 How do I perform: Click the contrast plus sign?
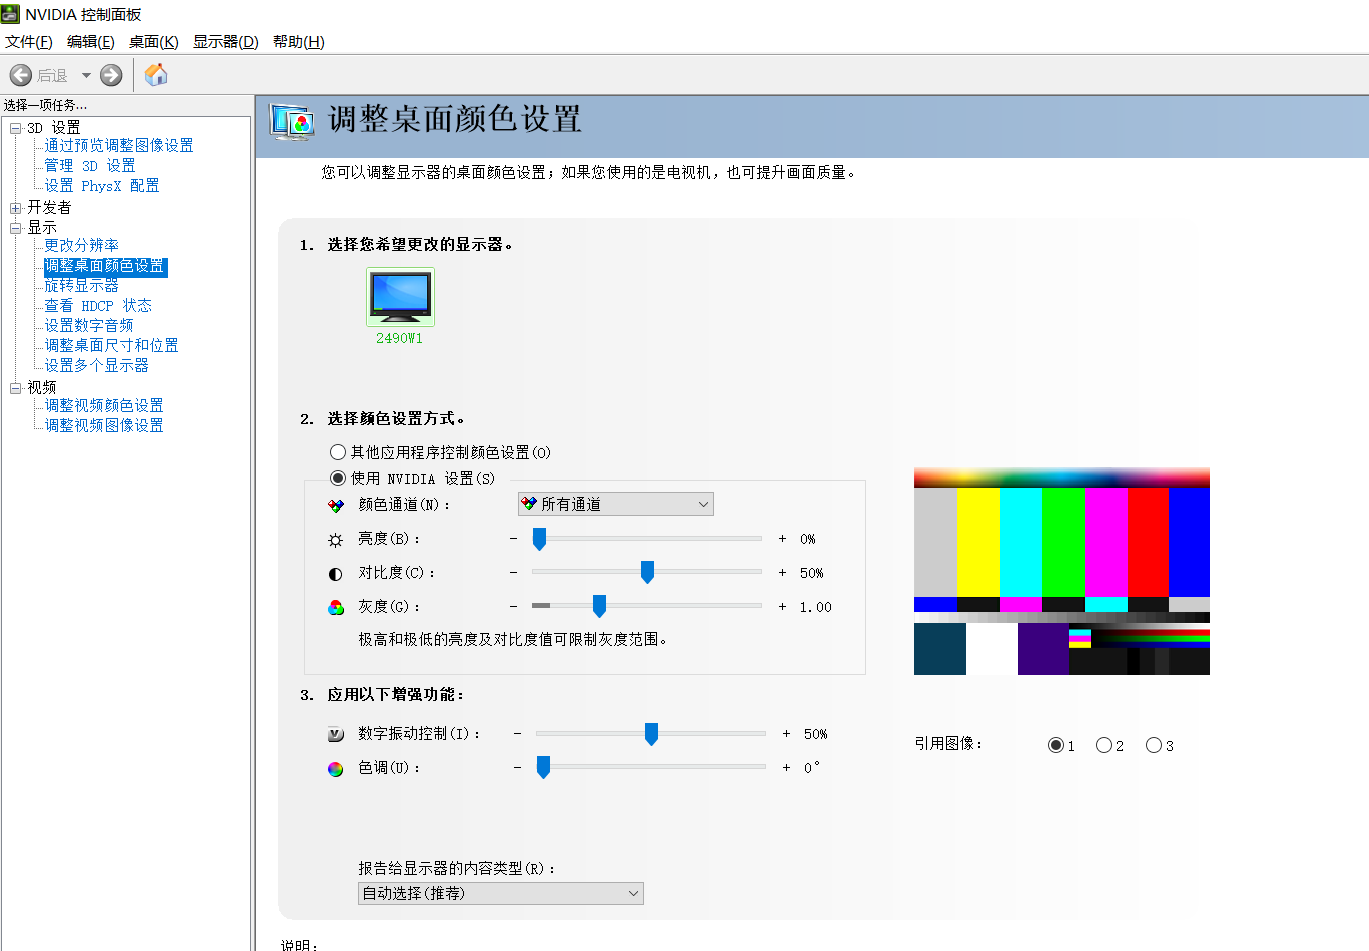coord(782,573)
